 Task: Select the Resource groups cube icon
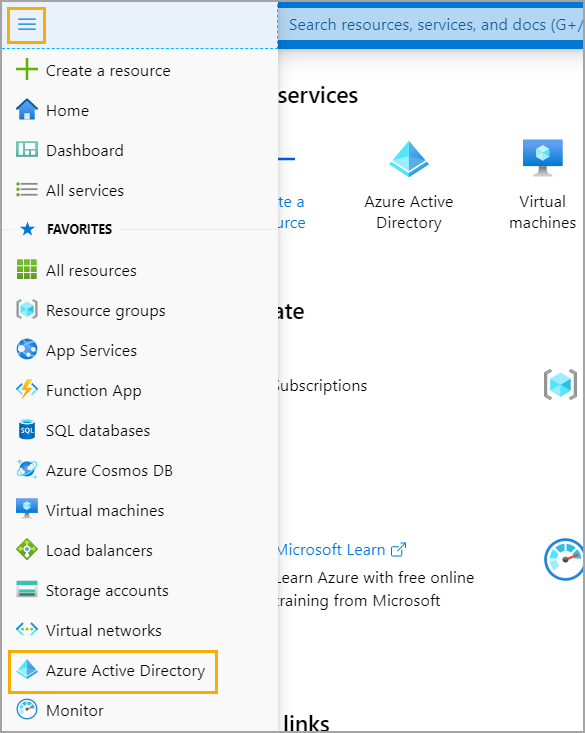click(x=27, y=309)
